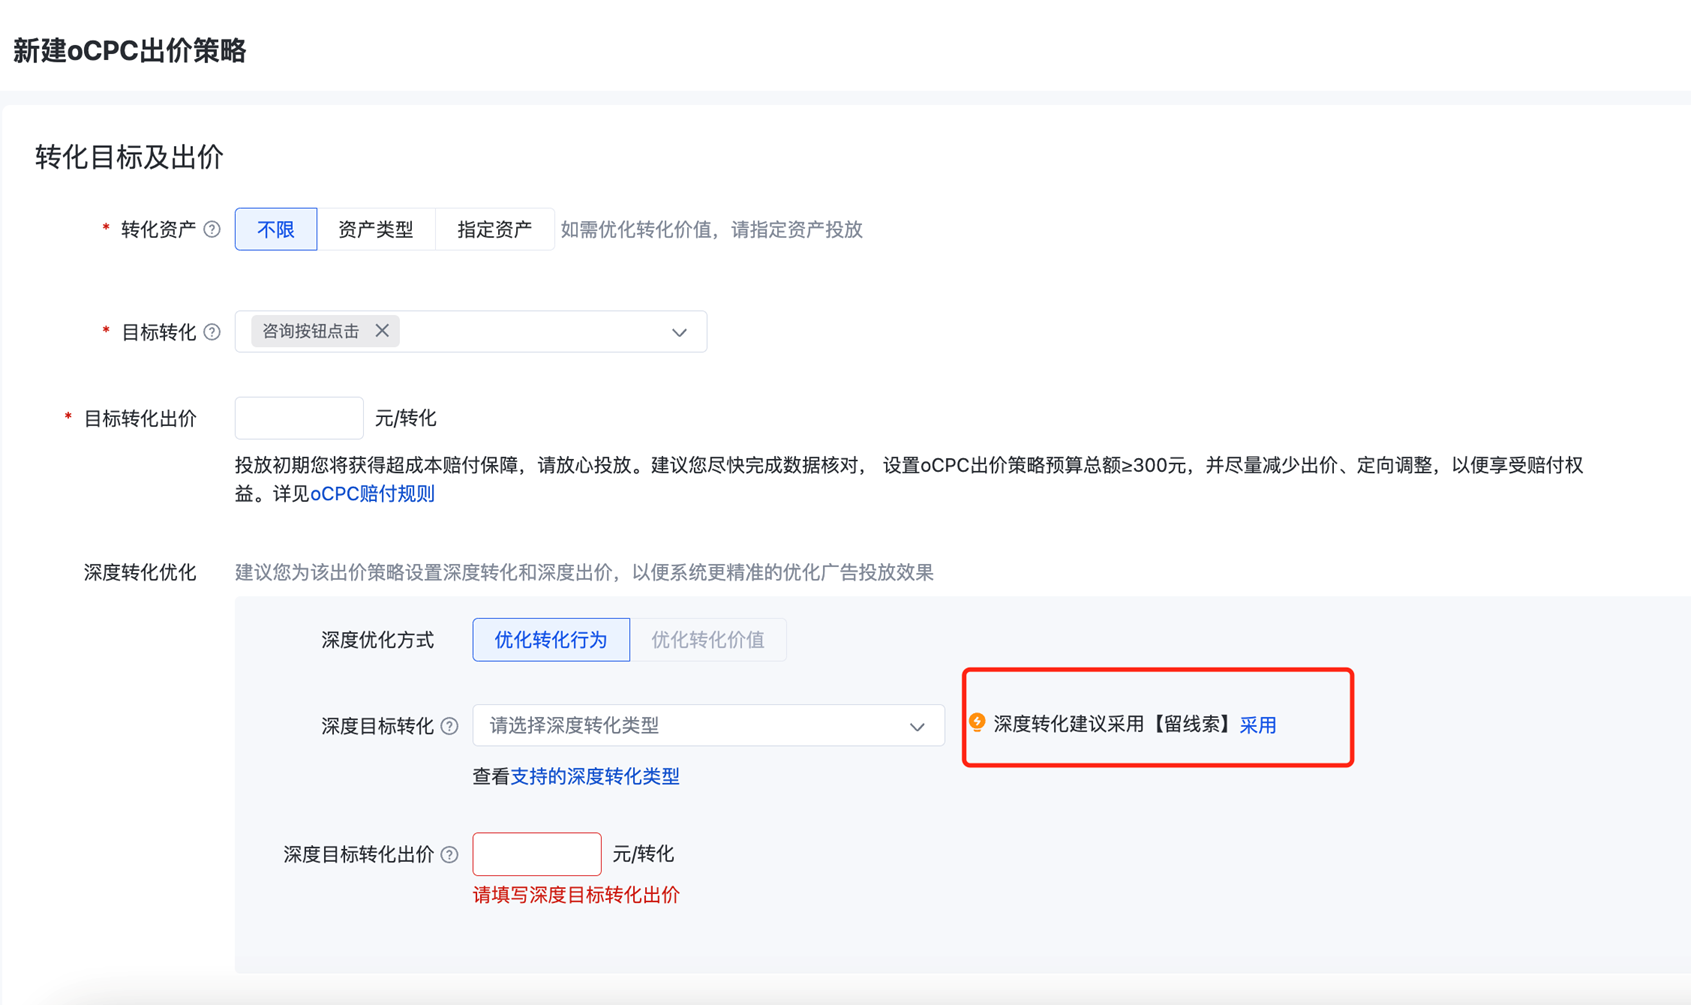Focus the 目标转化出价 input field

coord(299,418)
